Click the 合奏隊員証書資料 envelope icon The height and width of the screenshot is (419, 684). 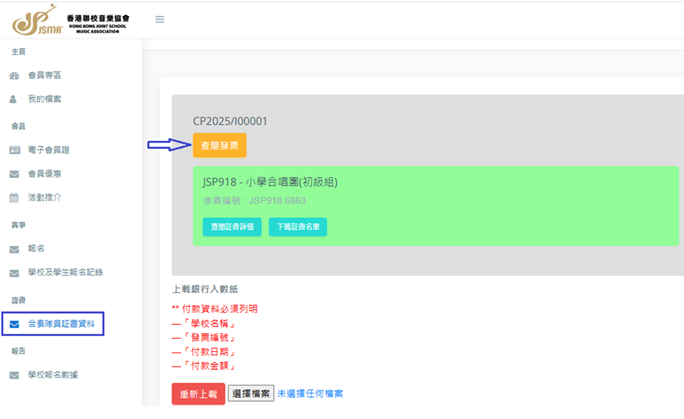coord(14,324)
